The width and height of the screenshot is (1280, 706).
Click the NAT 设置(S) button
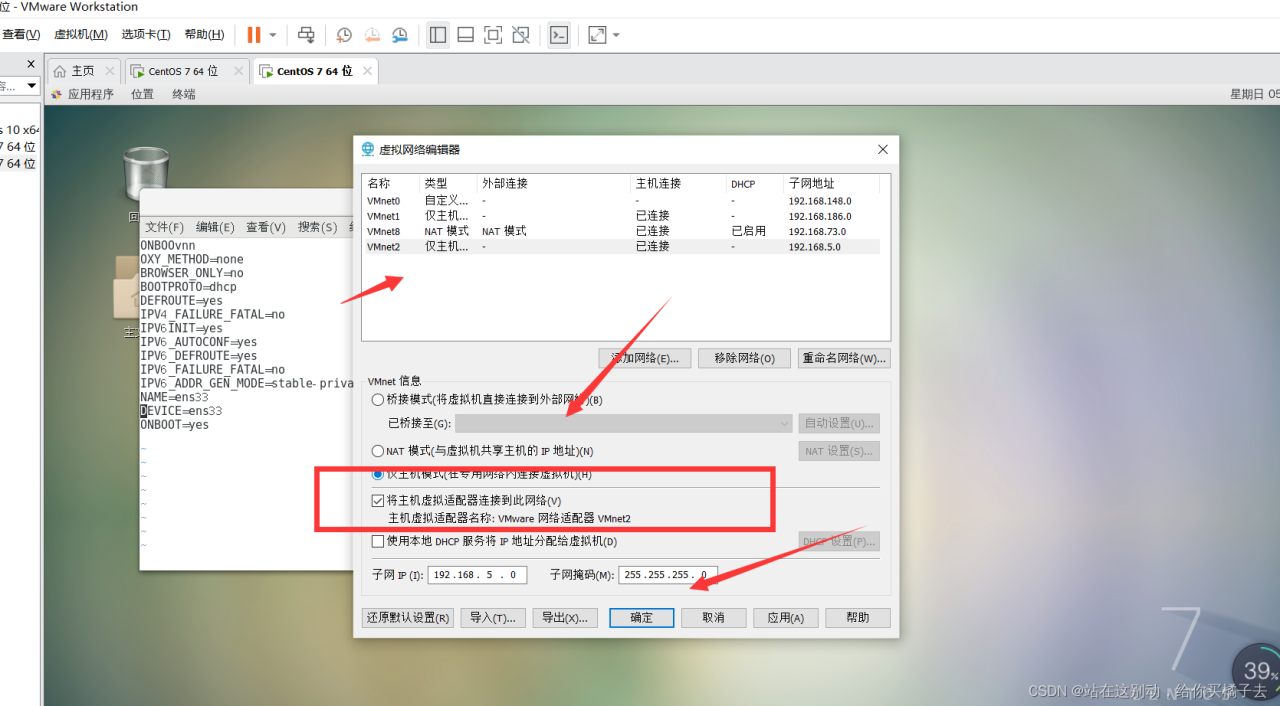click(x=839, y=451)
